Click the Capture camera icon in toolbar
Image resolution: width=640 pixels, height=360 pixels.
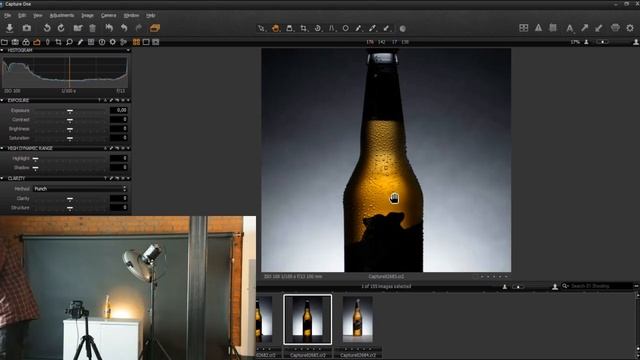click(27, 28)
